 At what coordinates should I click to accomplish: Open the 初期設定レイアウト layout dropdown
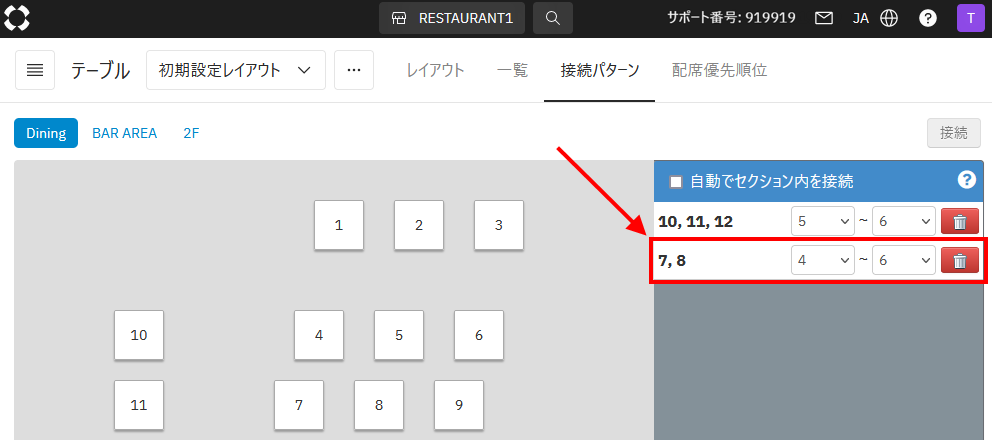[x=236, y=70]
